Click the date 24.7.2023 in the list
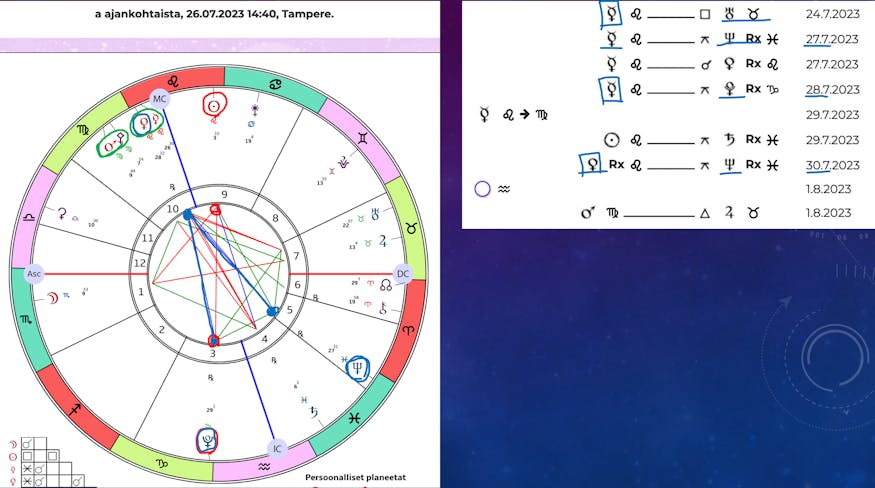The height and width of the screenshot is (488, 875). (x=832, y=15)
